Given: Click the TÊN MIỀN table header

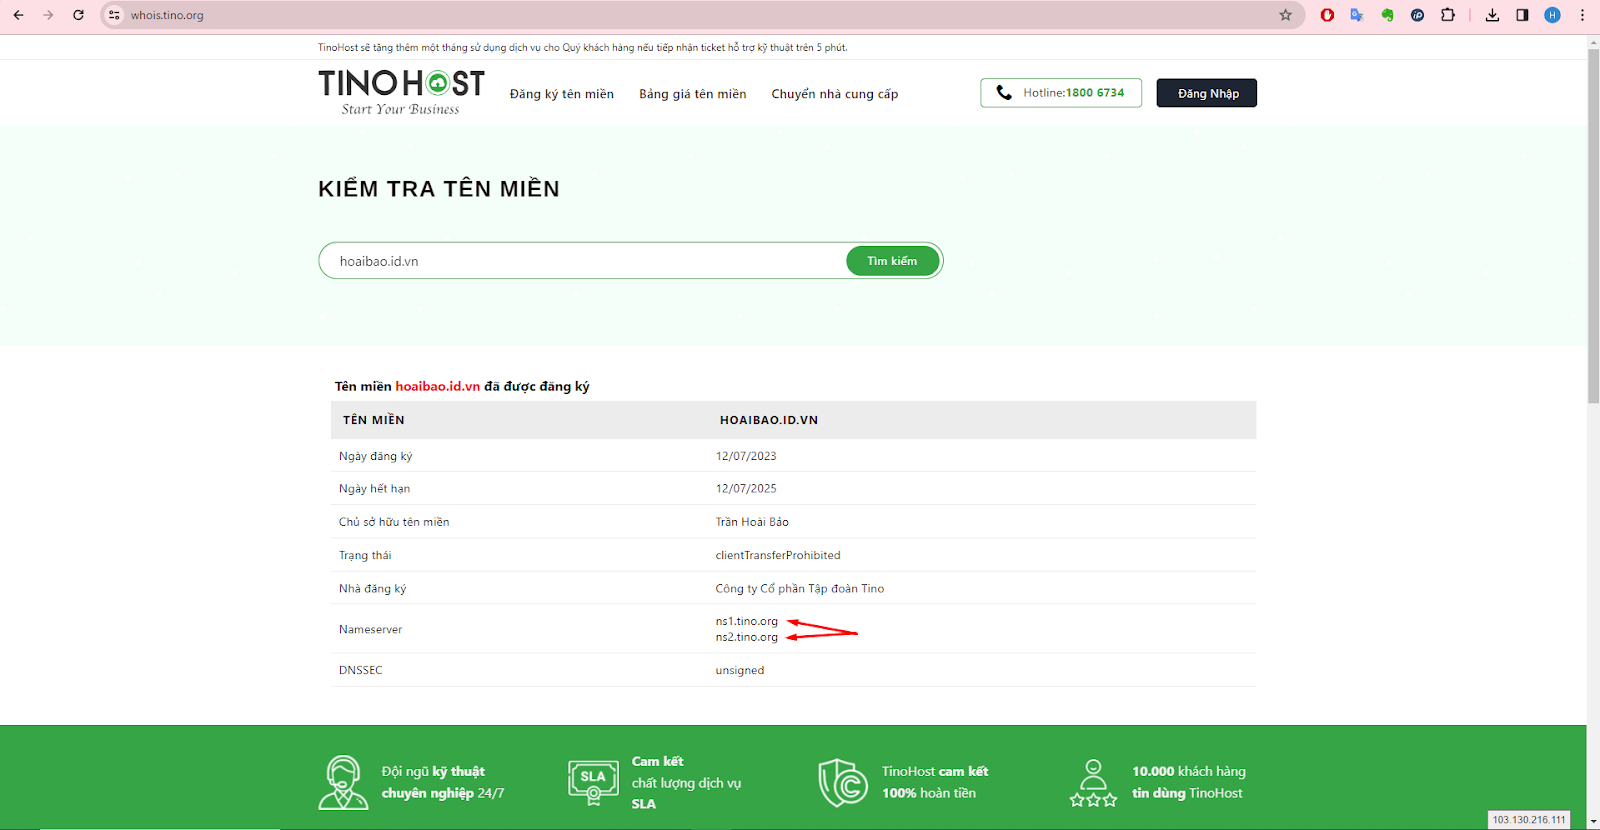Looking at the screenshot, I should 374,420.
